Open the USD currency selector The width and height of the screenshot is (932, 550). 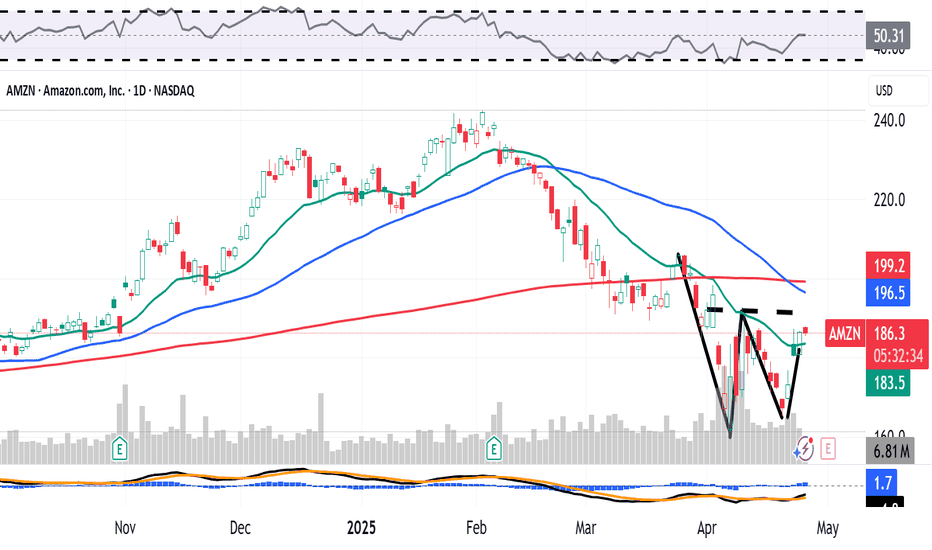click(898, 91)
